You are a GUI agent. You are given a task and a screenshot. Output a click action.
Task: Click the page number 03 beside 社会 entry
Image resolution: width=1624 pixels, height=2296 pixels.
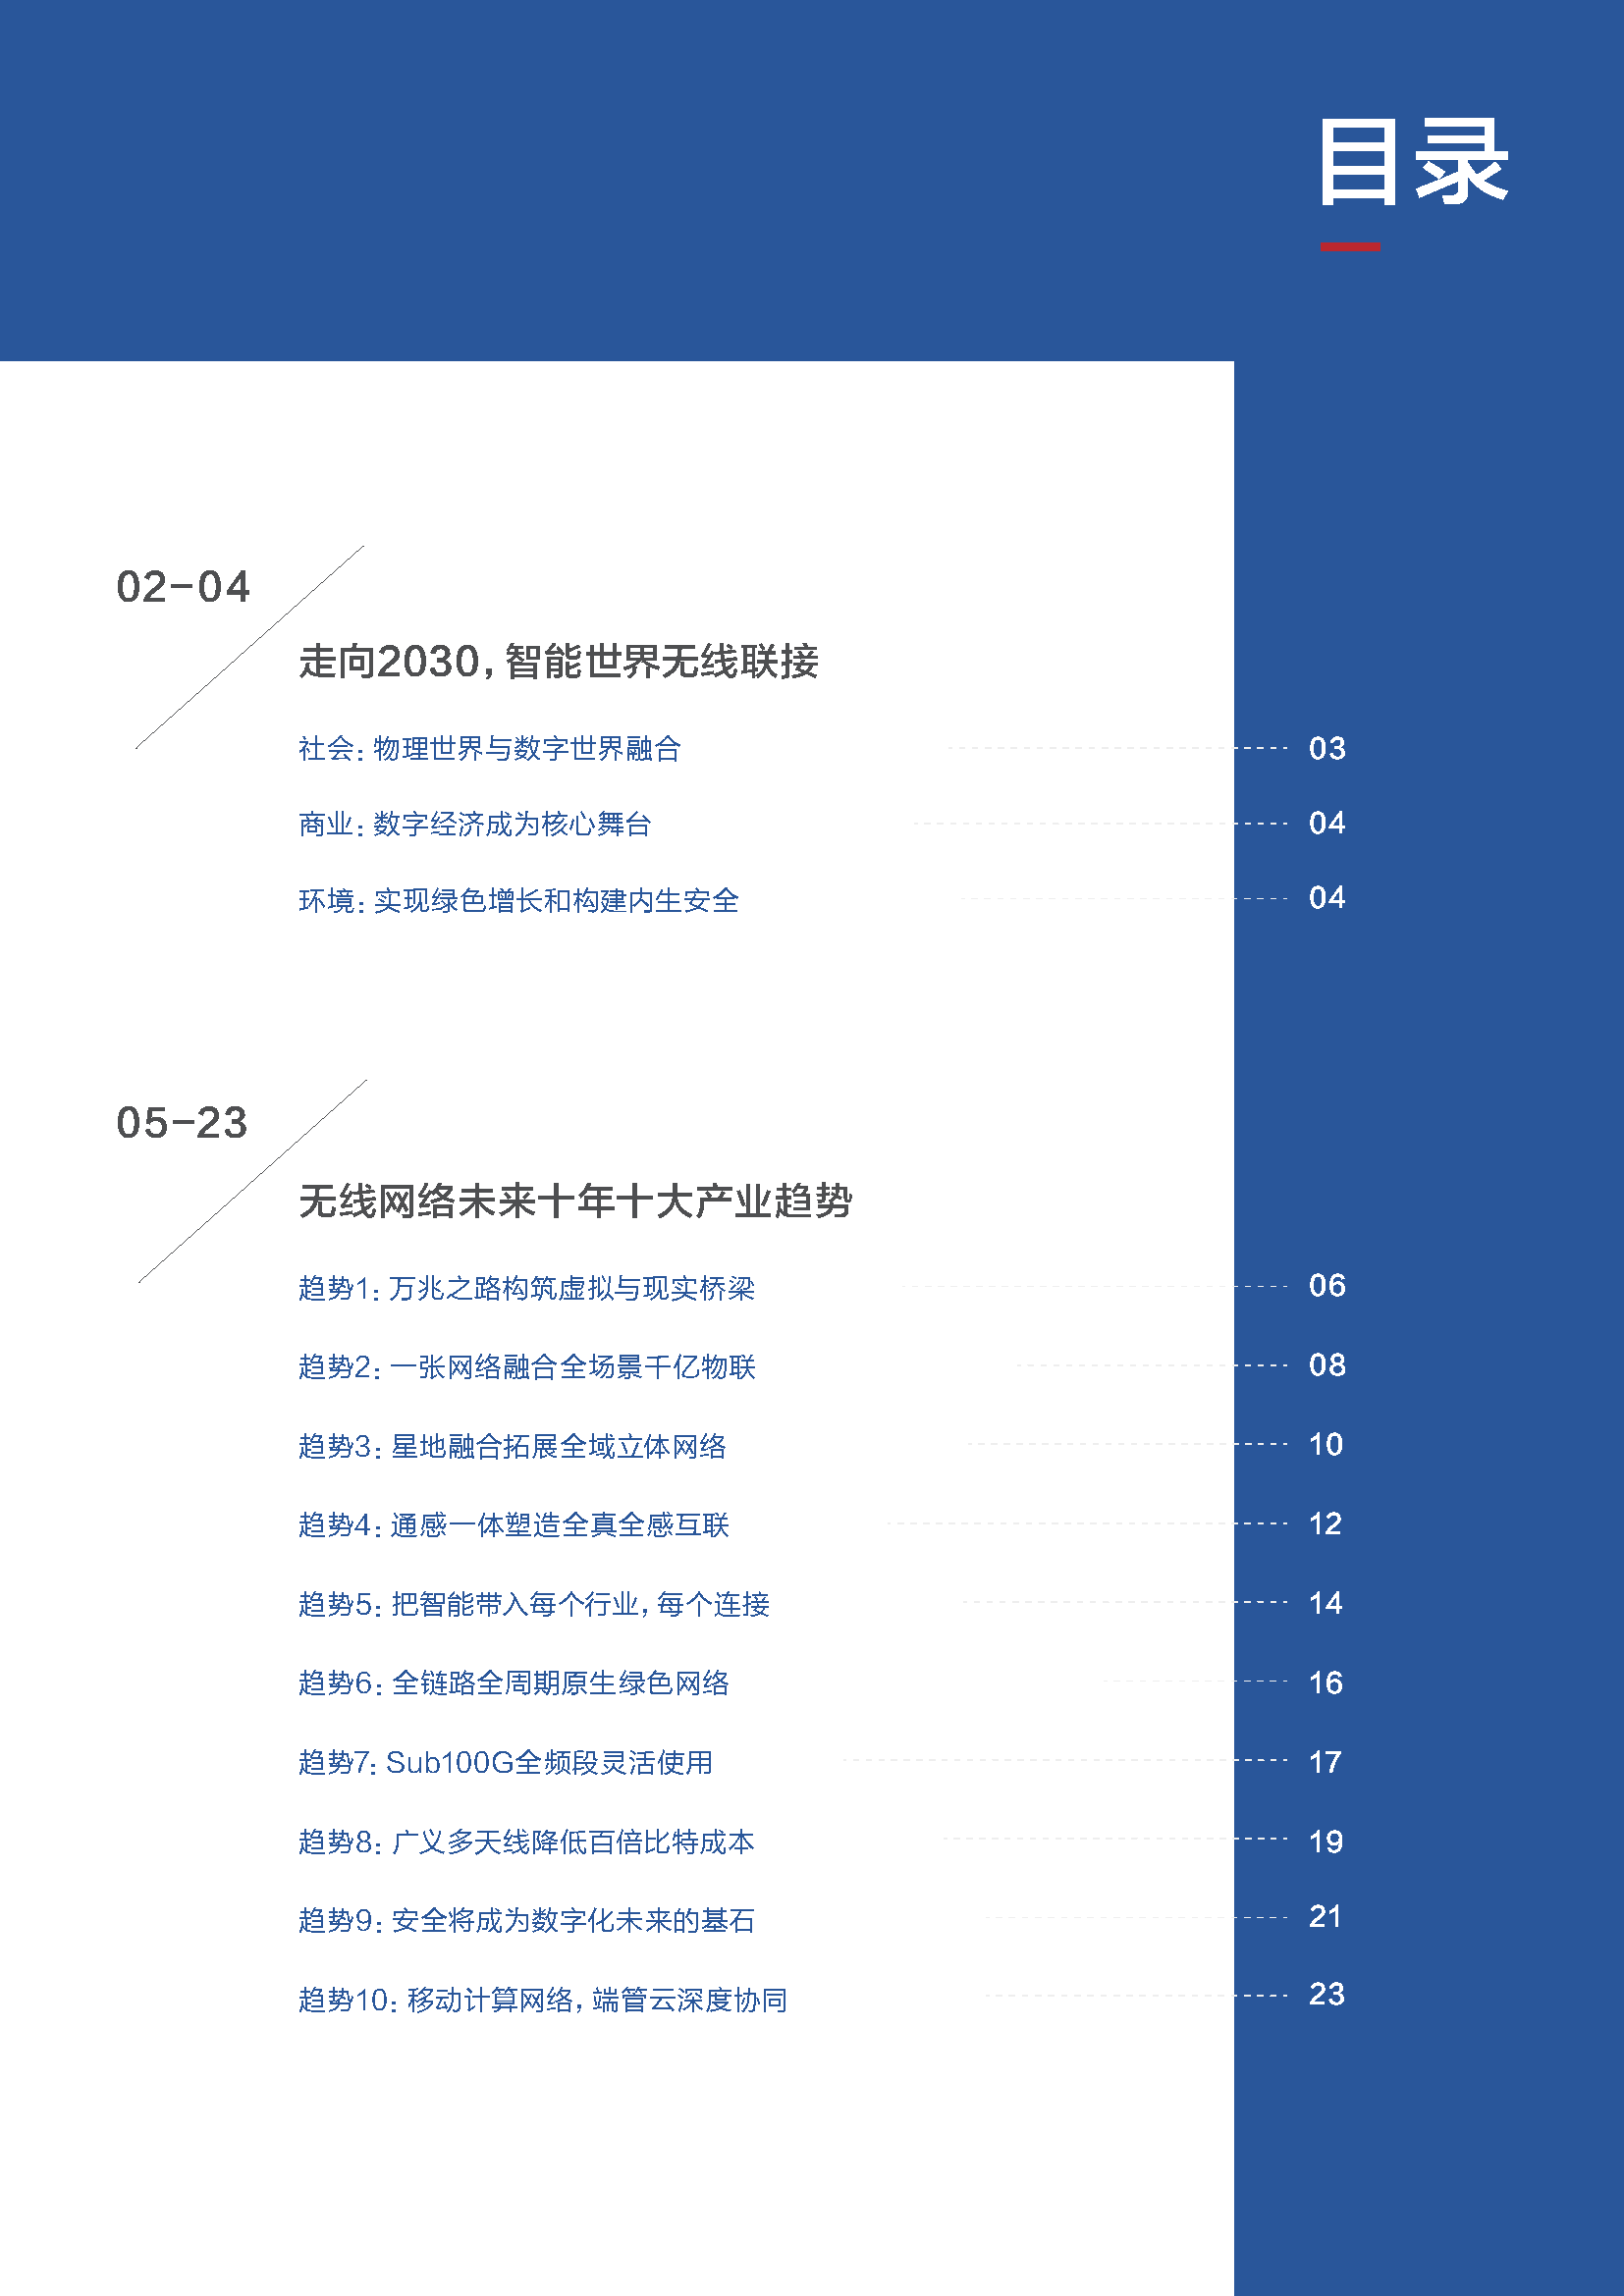[x=1330, y=748]
